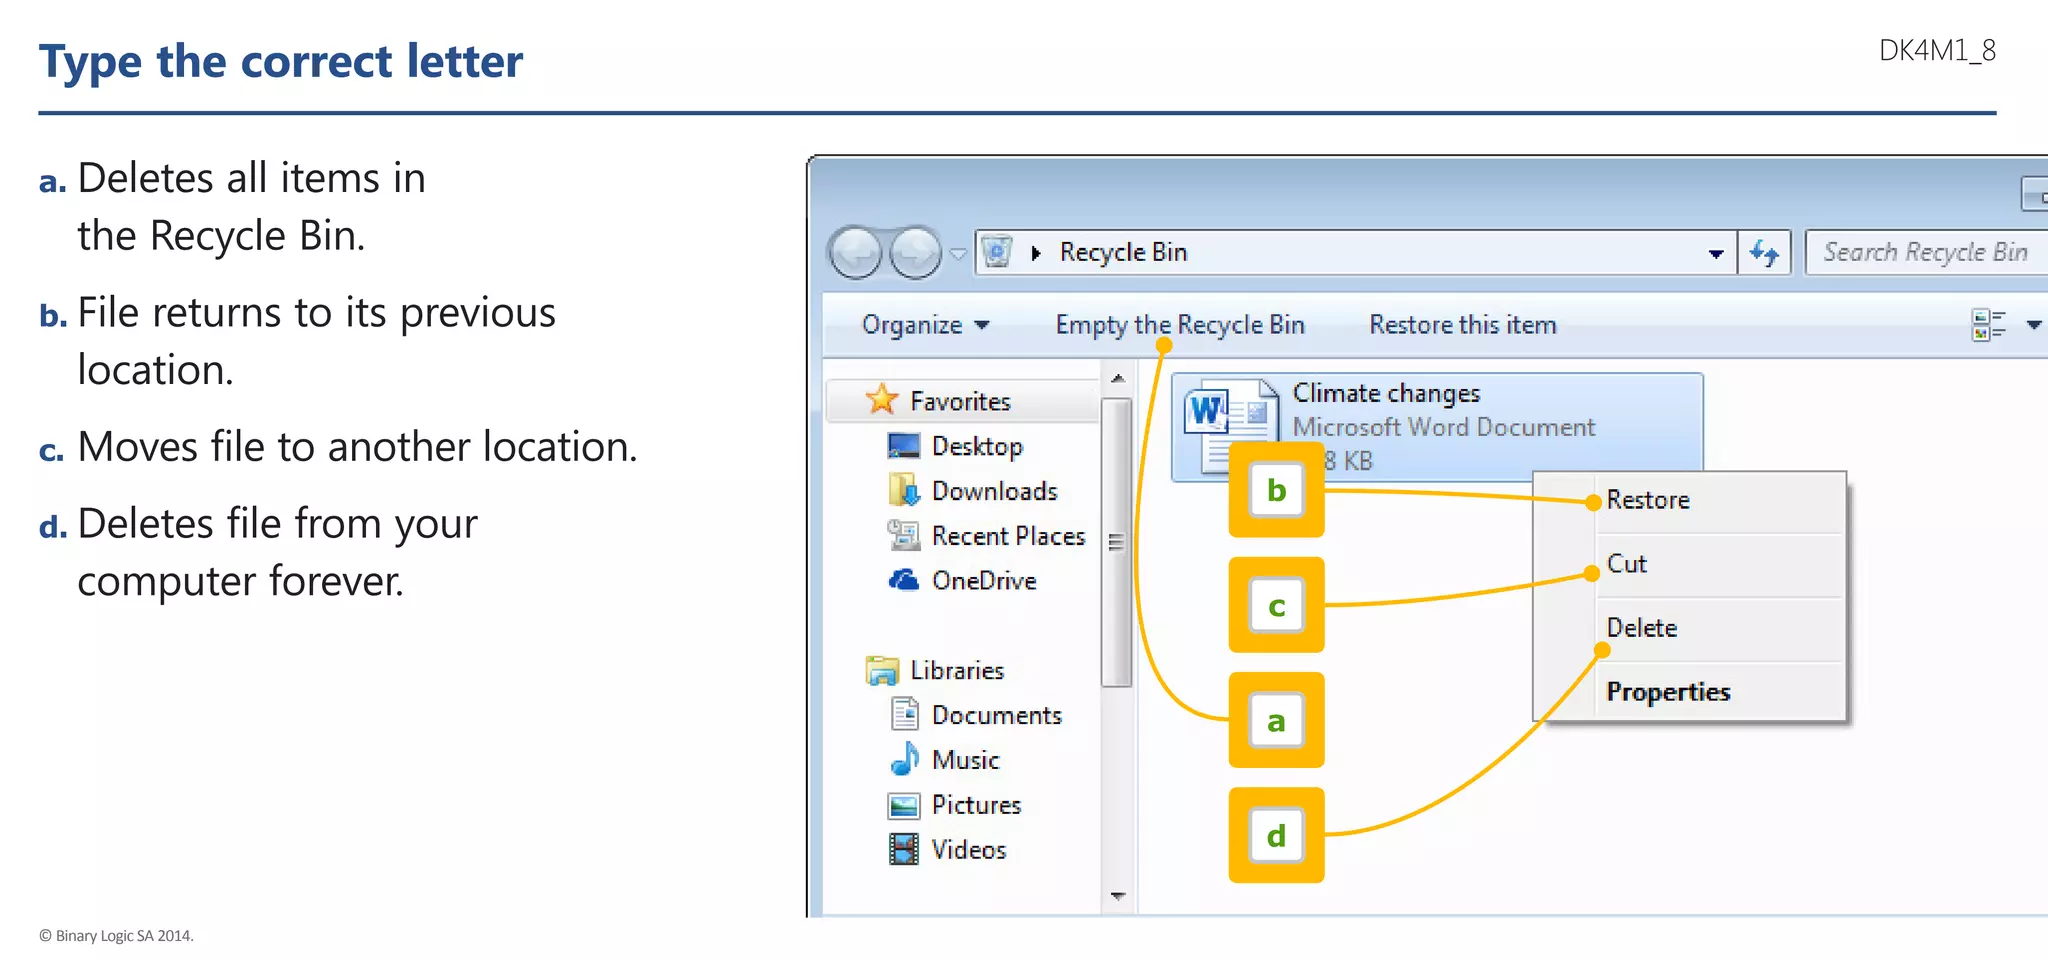Open the Organize dropdown menu

(x=924, y=325)
